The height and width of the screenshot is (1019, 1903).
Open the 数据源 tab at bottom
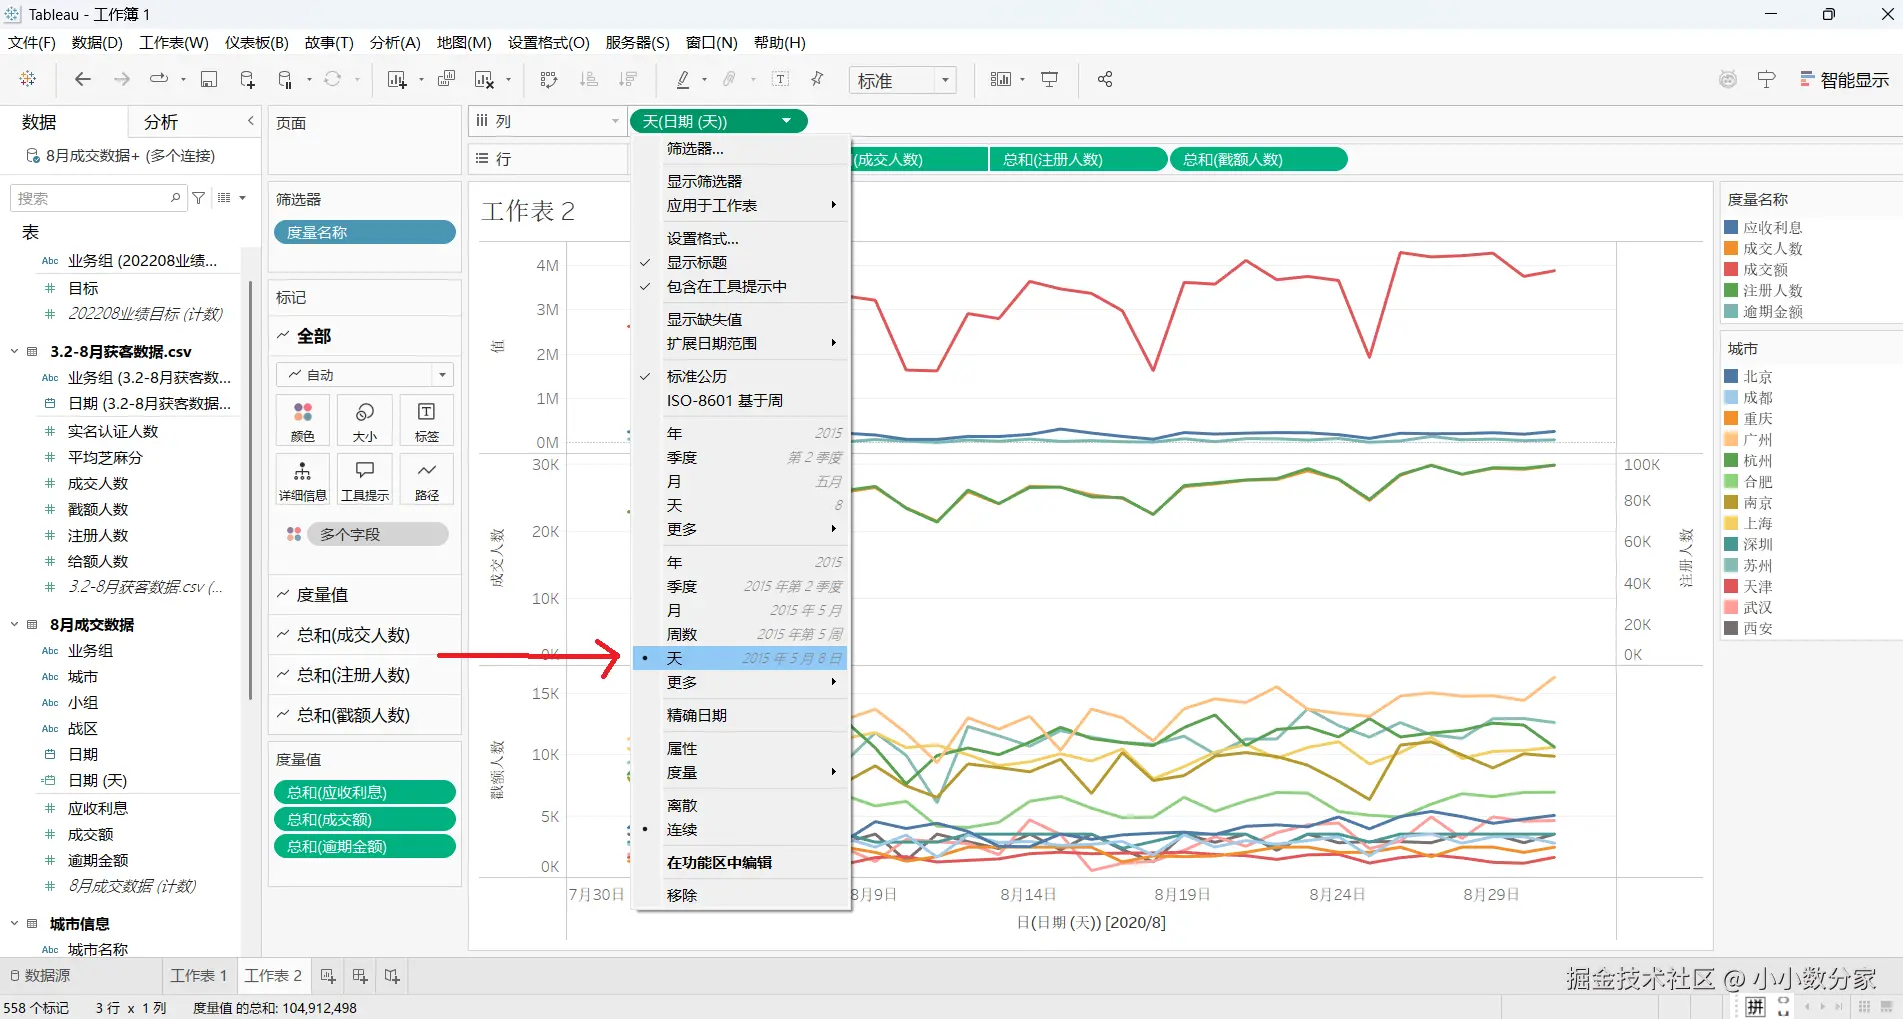pos(40,976)
